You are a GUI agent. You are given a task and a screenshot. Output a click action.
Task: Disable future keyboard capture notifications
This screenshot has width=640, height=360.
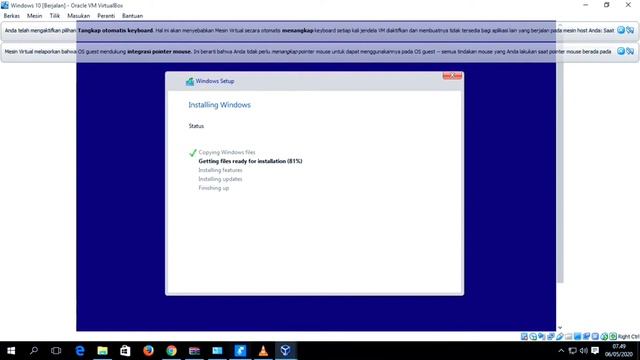coord(630,30)
